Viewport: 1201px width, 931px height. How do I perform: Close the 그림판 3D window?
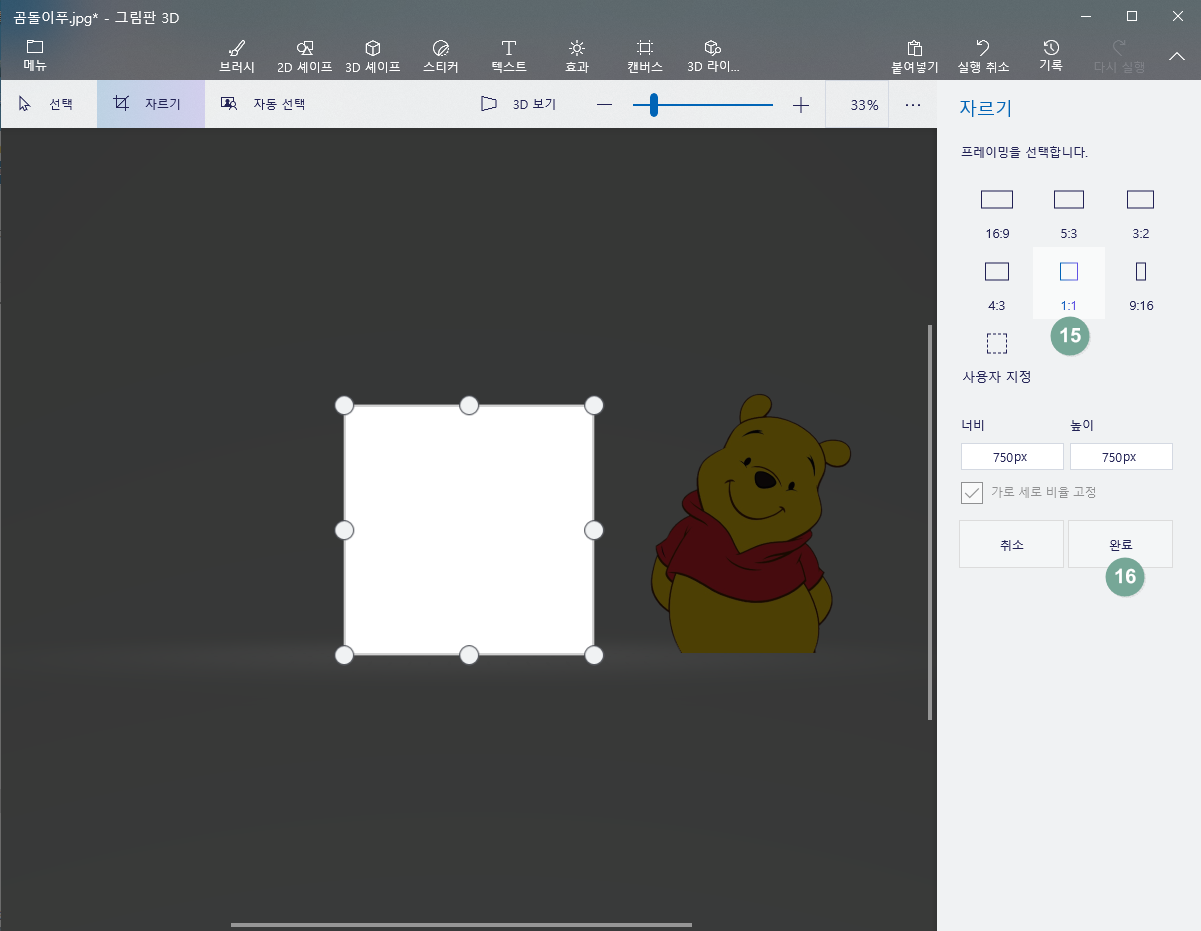coord(1178,16)
